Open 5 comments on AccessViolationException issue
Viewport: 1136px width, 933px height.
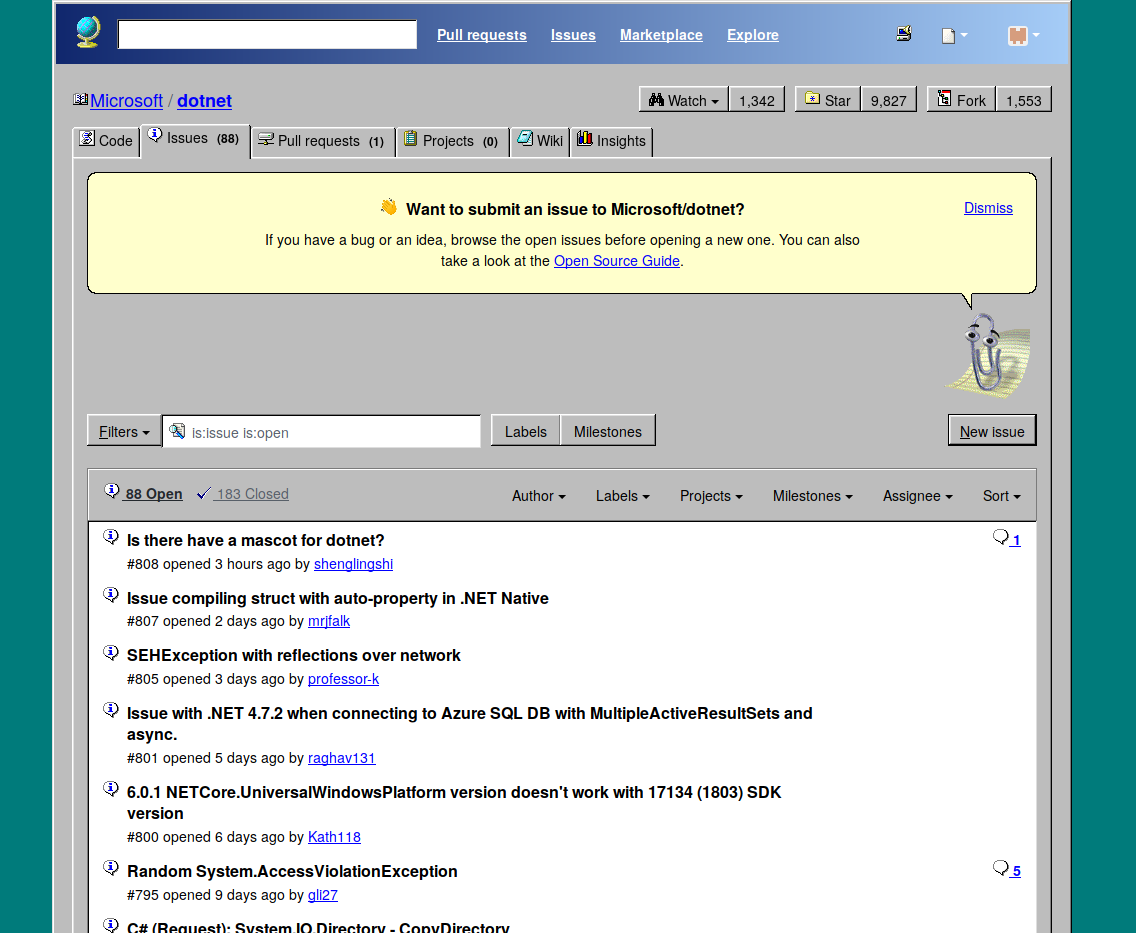click(1006, 869)
